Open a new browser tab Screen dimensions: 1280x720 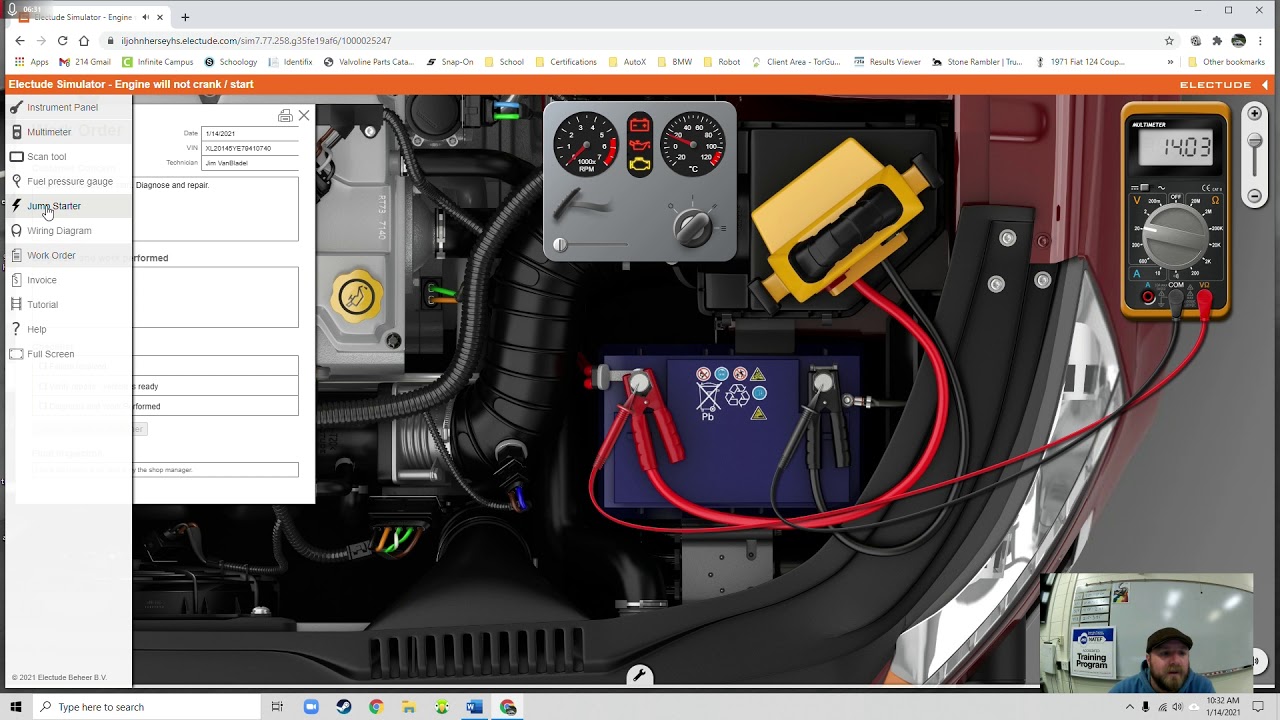click(x=185, y=17)
